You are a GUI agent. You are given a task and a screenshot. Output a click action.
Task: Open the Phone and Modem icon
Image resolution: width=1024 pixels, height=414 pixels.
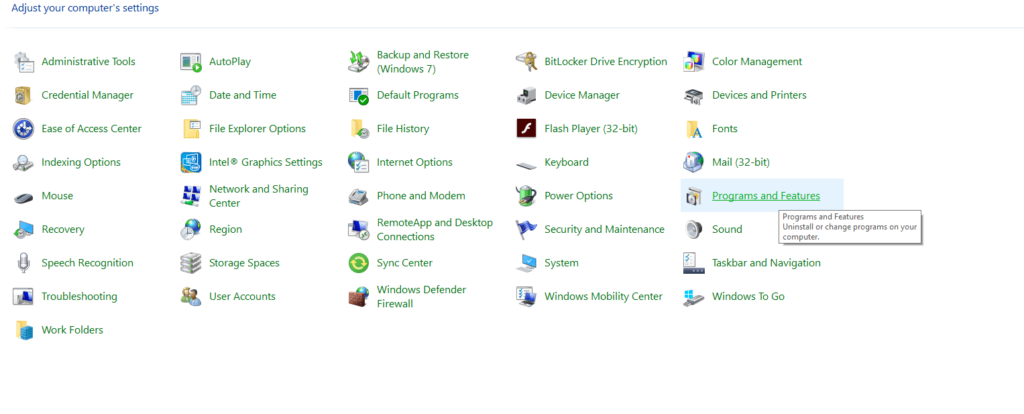[x=359, y=196]
